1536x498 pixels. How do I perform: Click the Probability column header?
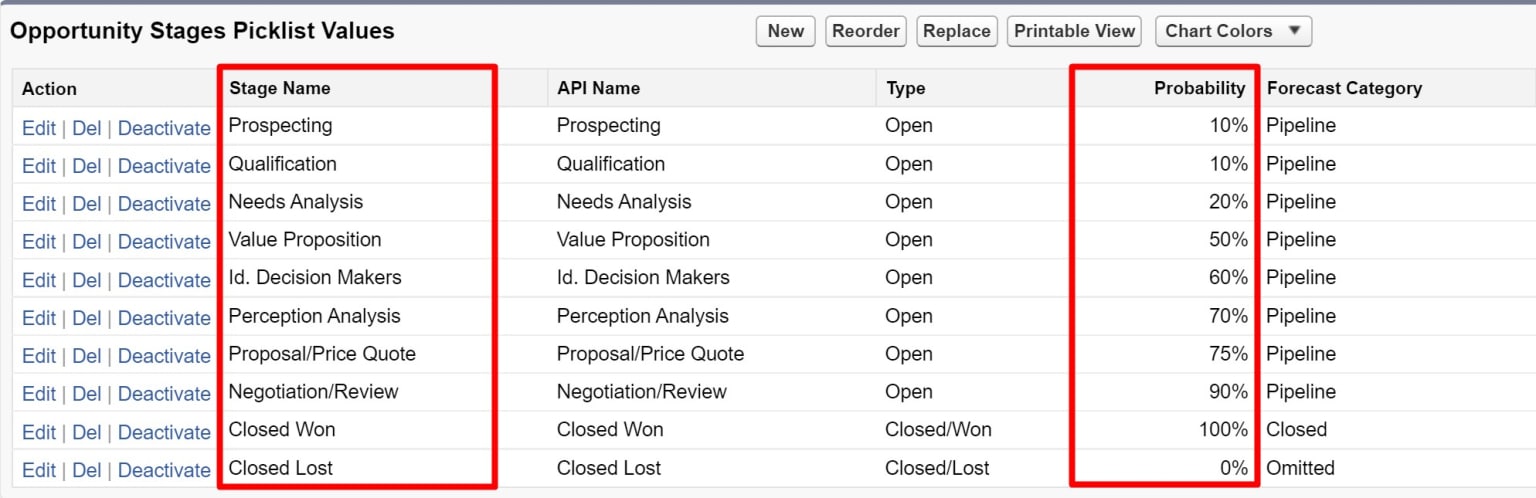tap(1199, 88)
